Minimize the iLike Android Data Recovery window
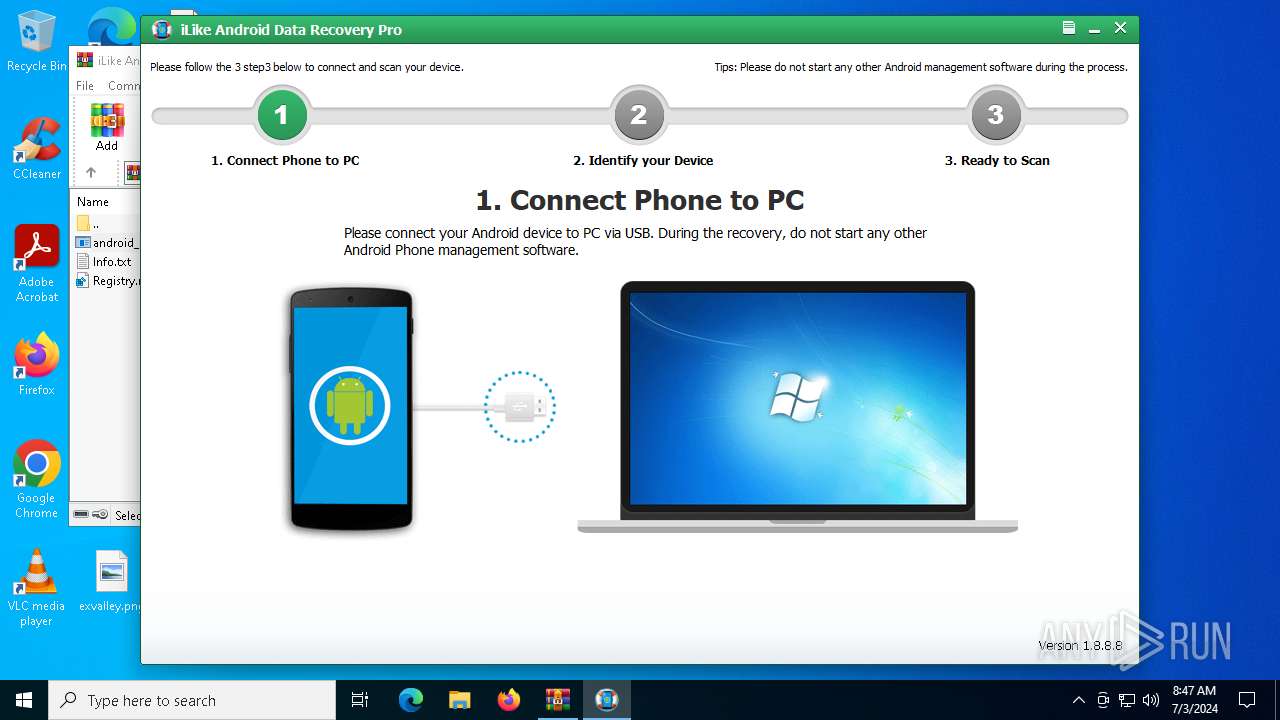The width and height of the screenshot is (1280, 720). pyautogui.click(x=1095, y=29)
